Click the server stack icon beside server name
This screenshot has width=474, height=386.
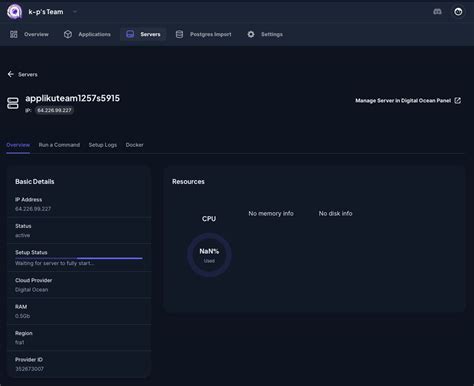[x=13, y=103]
